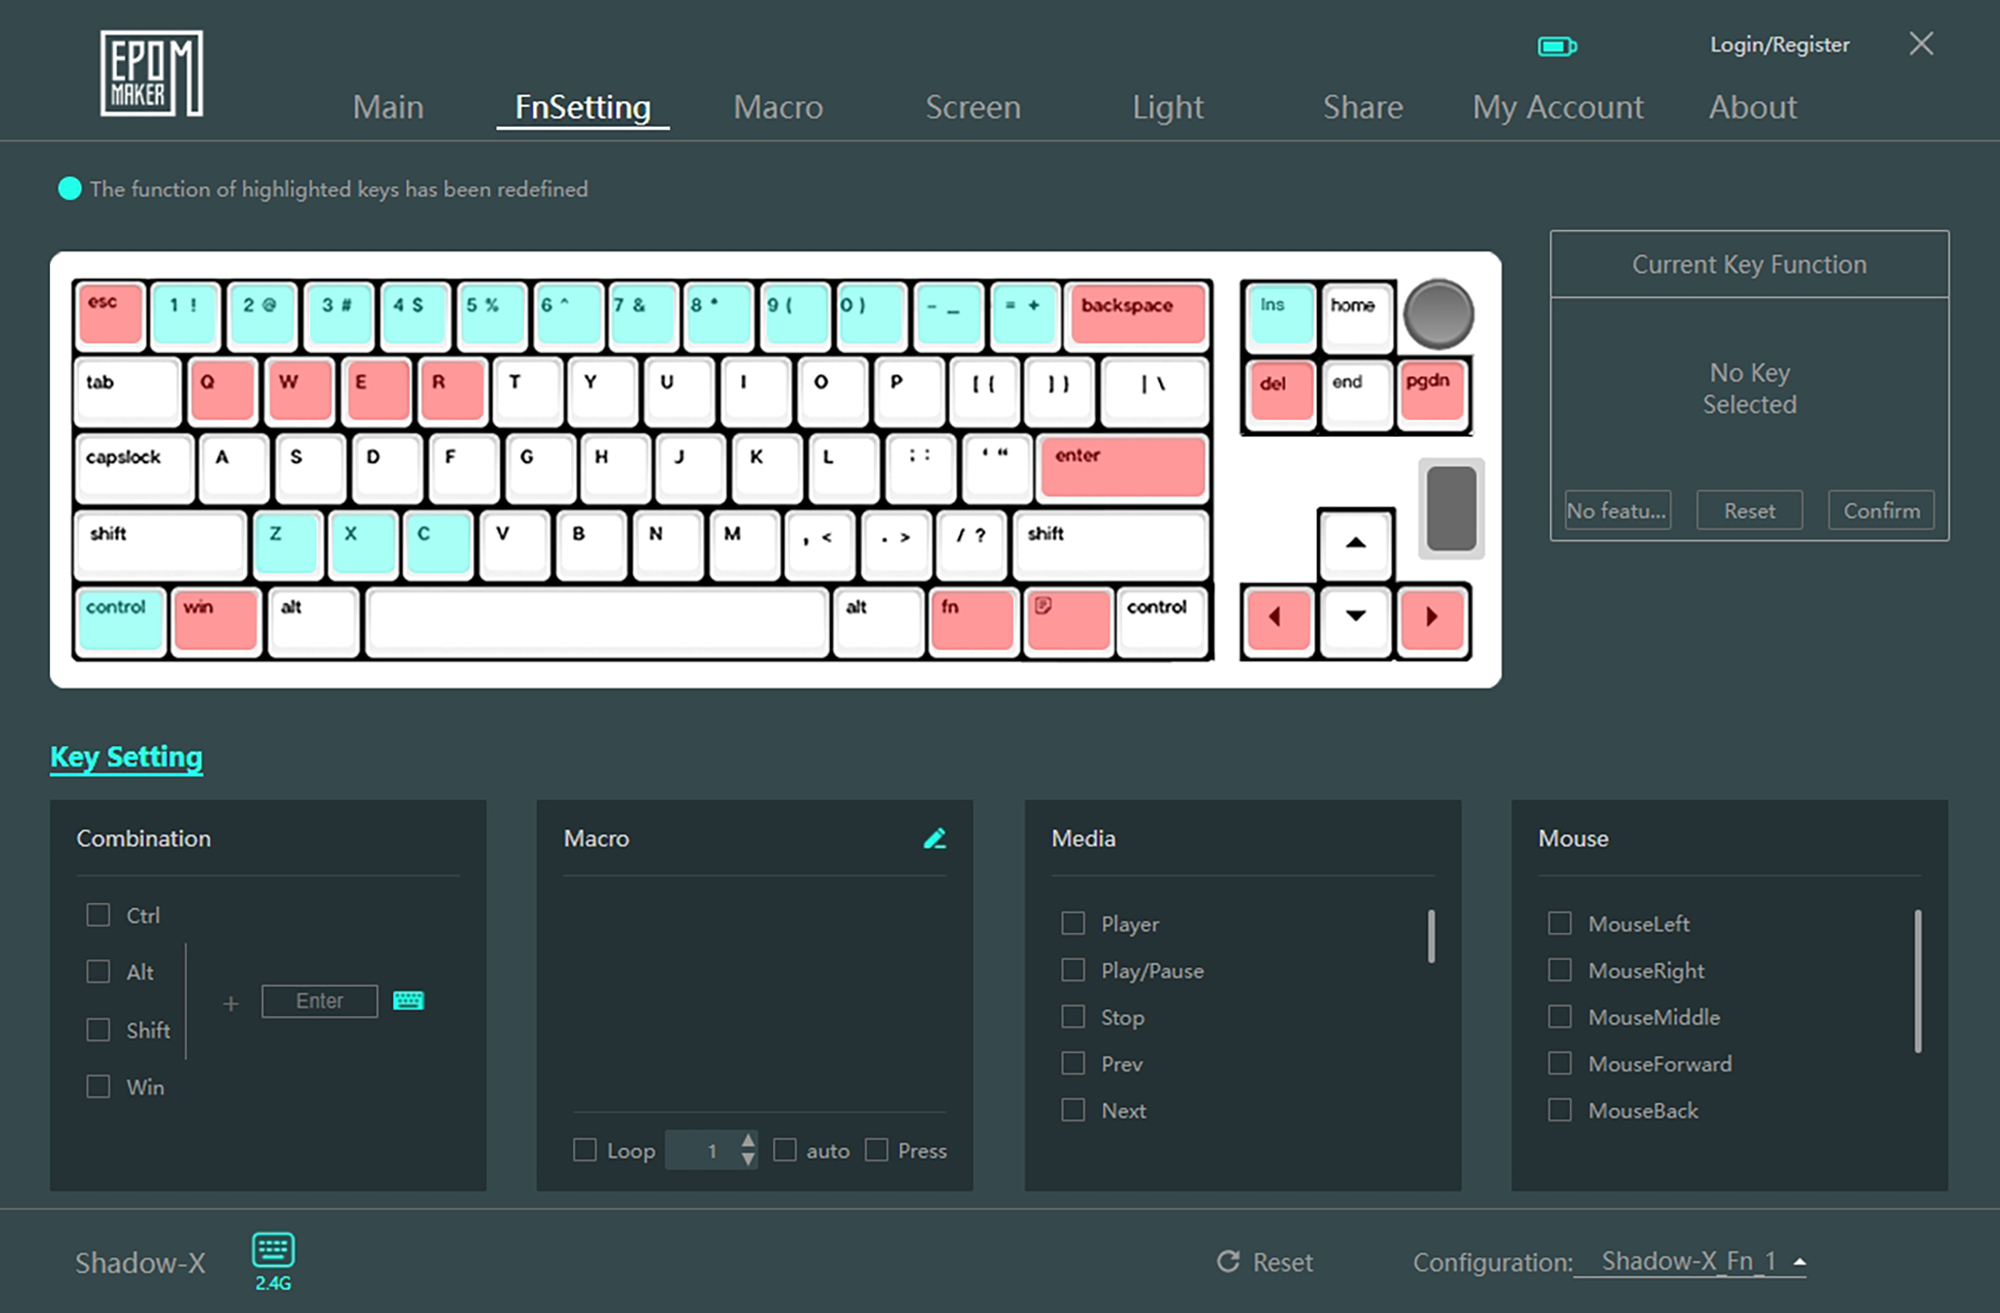This screenshot has width=2000, height=1313.
Task: Click the EPOMAKER logo
Action: click(x=151, y=73)
